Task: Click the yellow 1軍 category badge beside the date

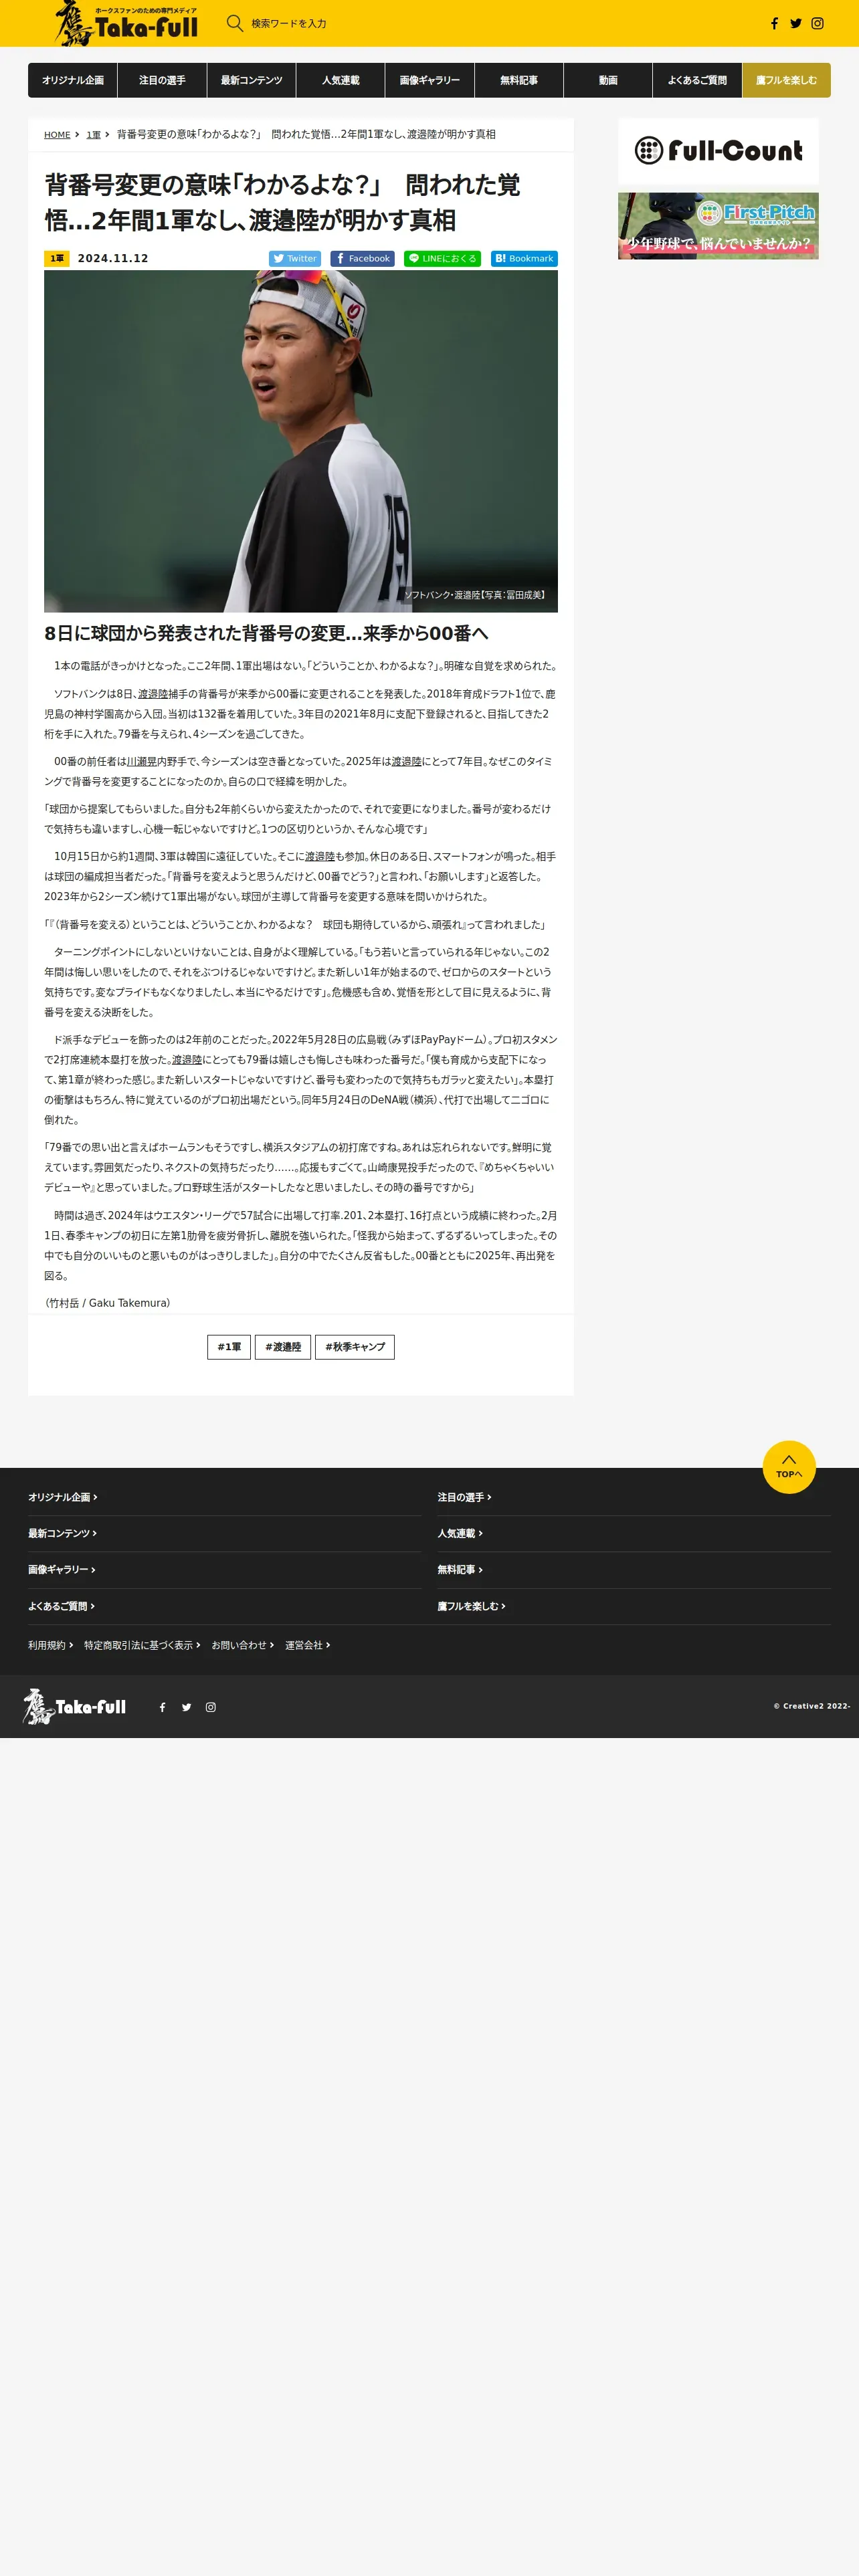Action: click(57, 259)
